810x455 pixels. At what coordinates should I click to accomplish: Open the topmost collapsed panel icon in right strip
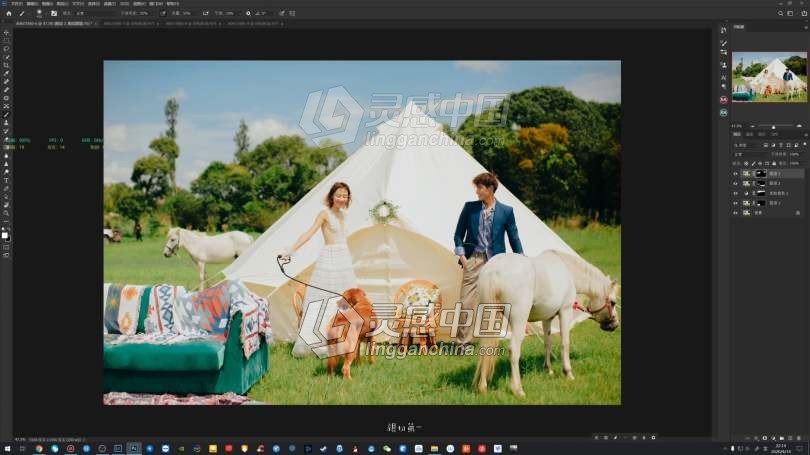click(x=723, y=30)
